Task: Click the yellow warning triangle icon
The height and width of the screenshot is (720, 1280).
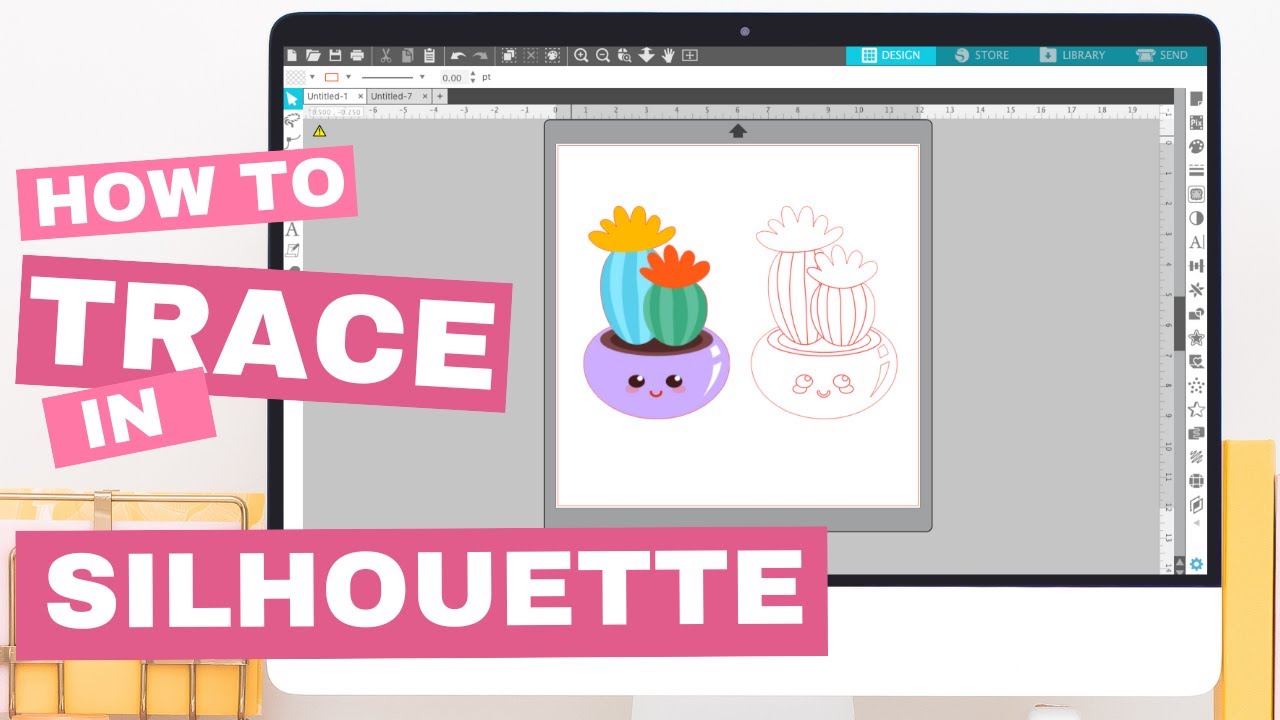Action: (x=319, y=130)
